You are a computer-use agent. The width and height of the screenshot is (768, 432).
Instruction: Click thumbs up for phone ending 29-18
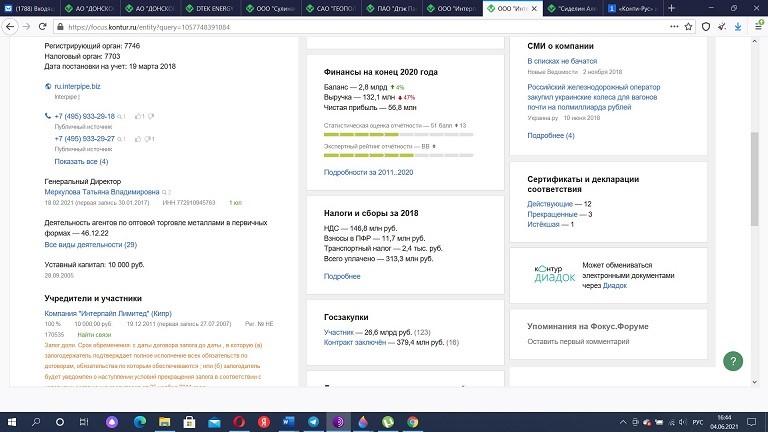(x=138, y=117)
